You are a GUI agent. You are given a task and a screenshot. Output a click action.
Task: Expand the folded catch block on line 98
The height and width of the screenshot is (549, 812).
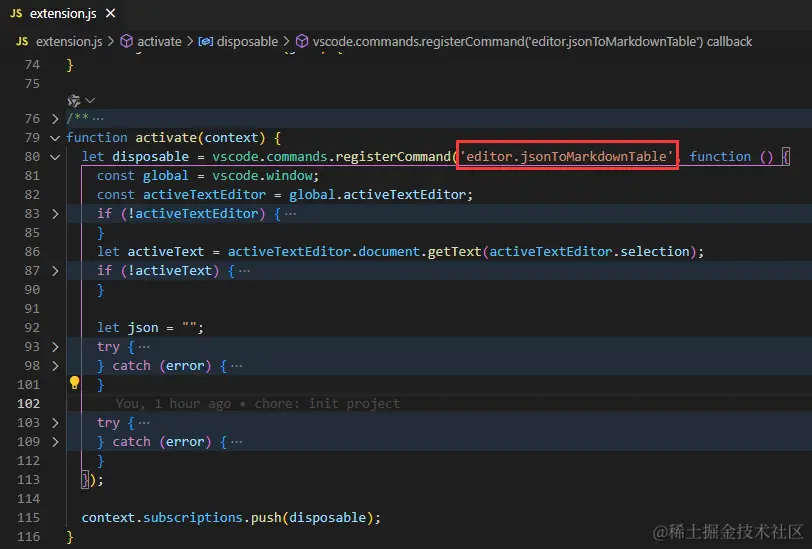pyautogui.click(x=55, y=366)
